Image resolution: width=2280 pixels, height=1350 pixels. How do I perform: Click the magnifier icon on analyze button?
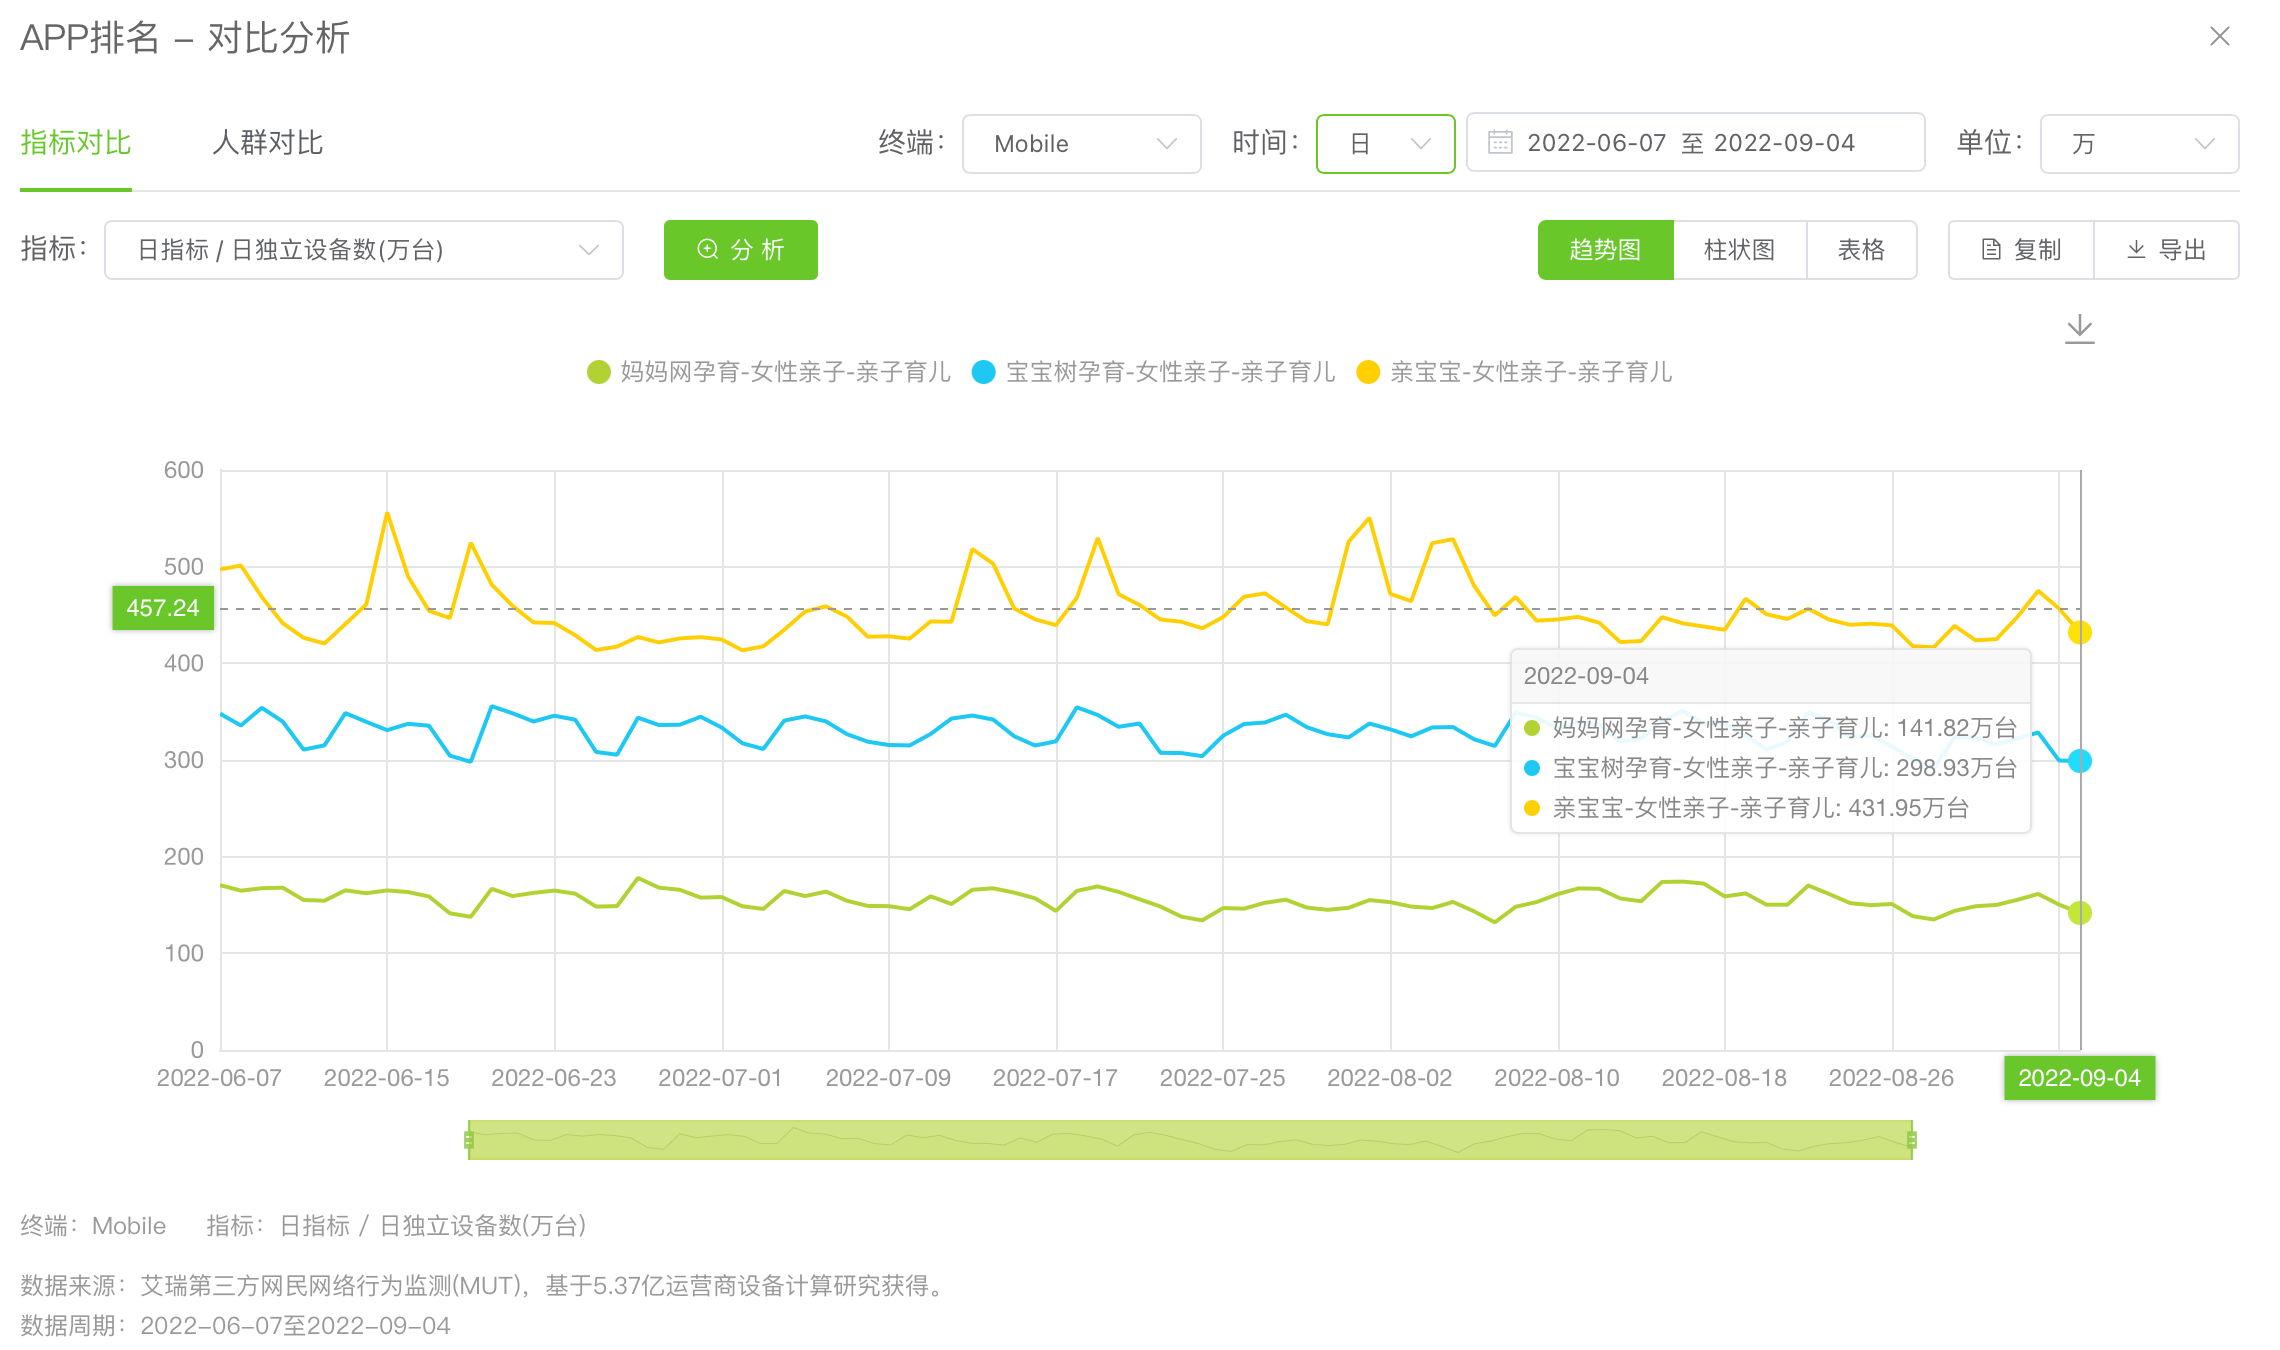click(x=708, y=250)
